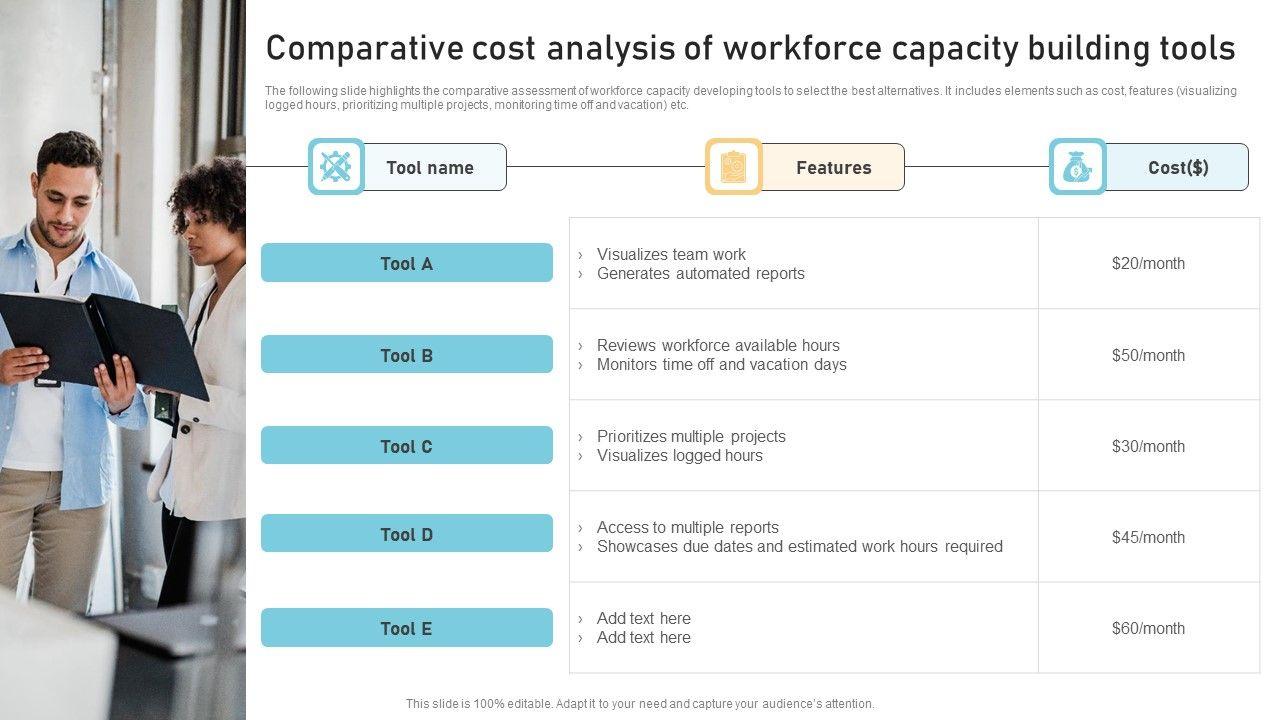The width and height of the screenshot is (1280, 720).
Task: Select the $30/month cost cell
Action: [1148, 446]
